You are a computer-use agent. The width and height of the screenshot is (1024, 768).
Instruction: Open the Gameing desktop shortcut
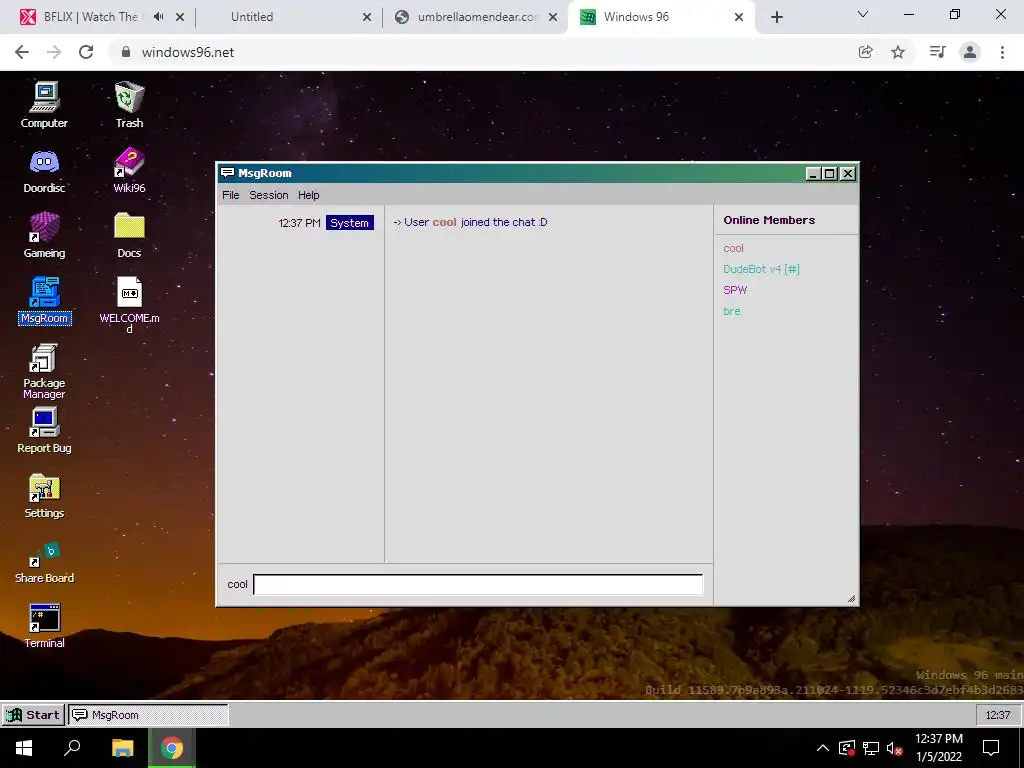44,235
